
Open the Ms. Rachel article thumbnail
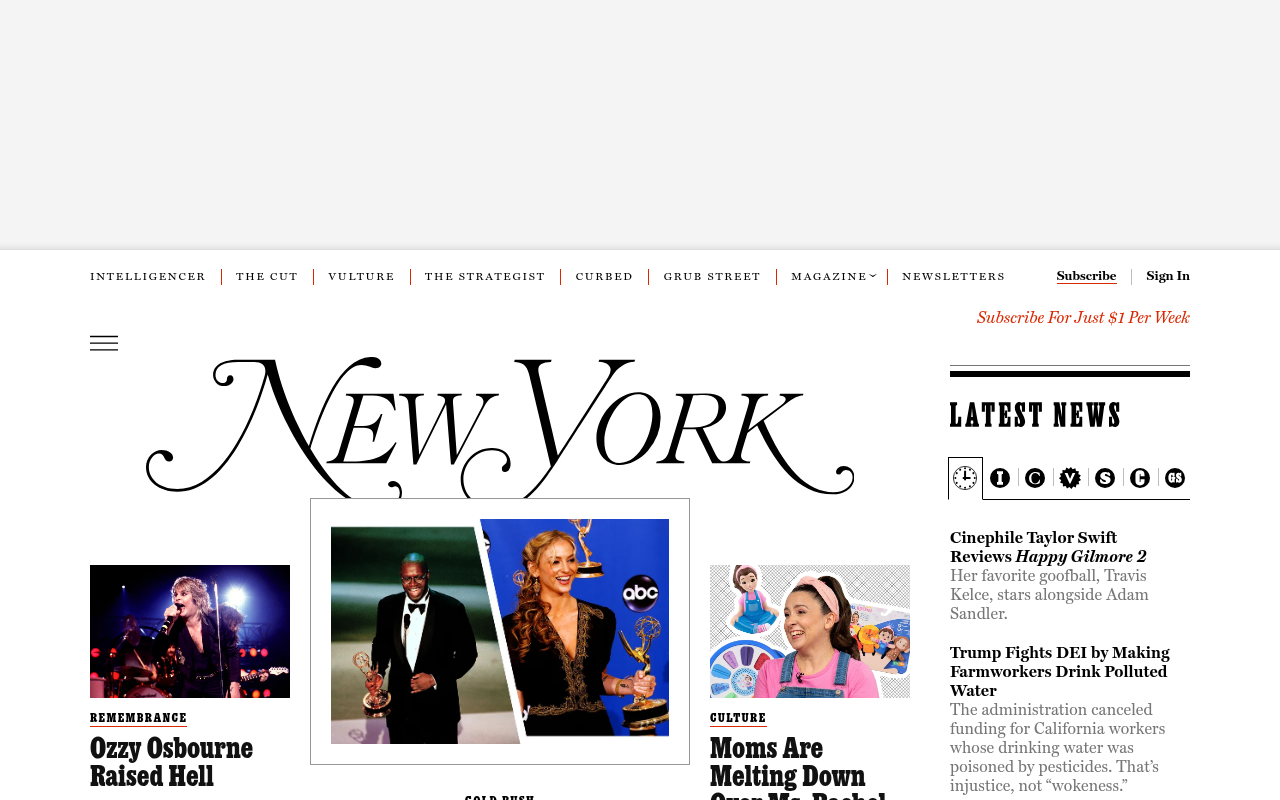click(x=810, y=631)
